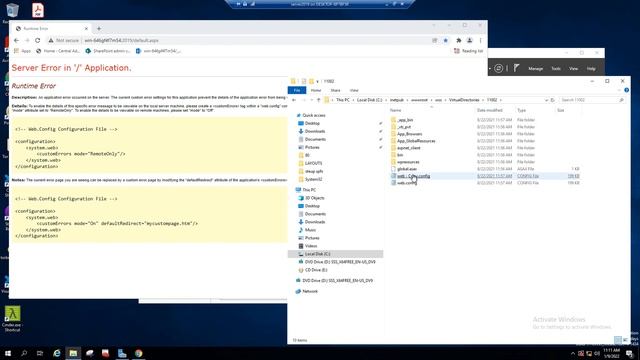Screen dimensions: 640x360
Task: Open CD Drive (E:) in navigation pane
Action: pos(316,270)
